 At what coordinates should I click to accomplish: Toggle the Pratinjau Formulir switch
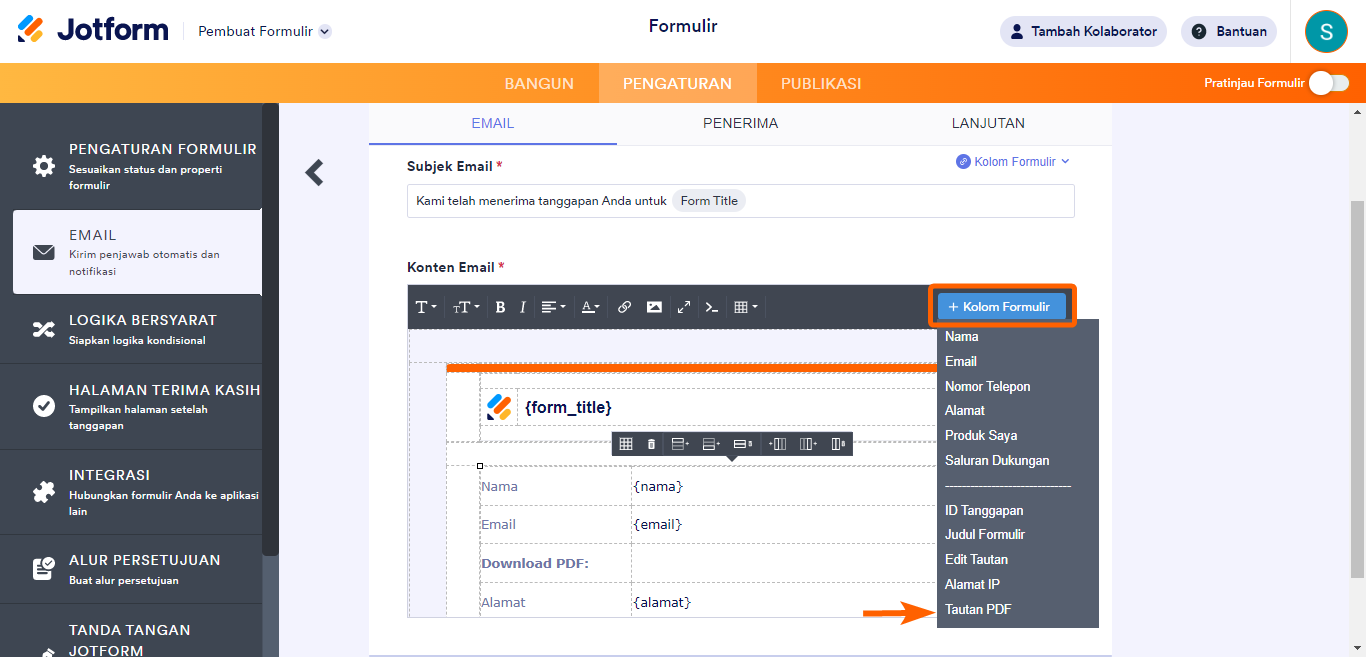click(1329, 83)
